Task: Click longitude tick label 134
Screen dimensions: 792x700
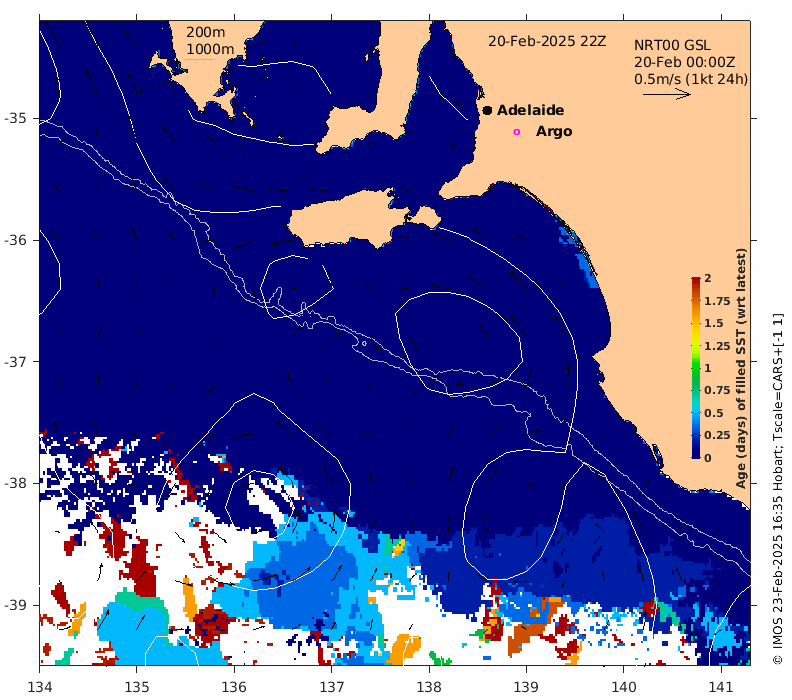Action: point(40,687)
